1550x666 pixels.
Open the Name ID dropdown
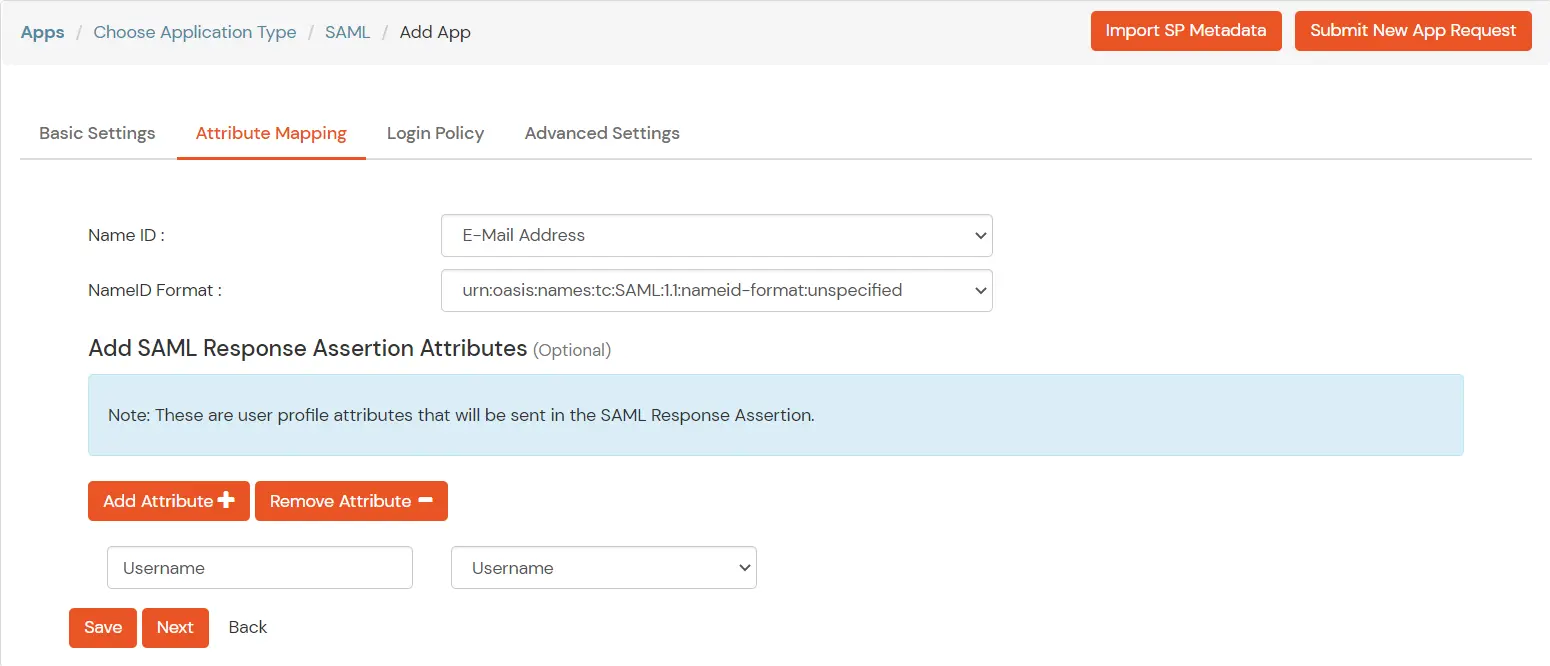tap(716, 235)
